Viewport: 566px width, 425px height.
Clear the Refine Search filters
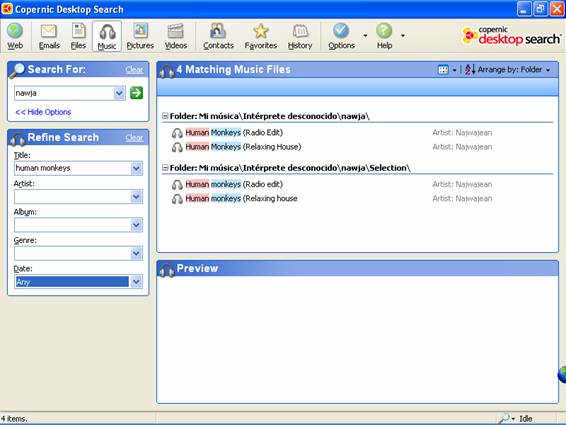tap(134, 138)
